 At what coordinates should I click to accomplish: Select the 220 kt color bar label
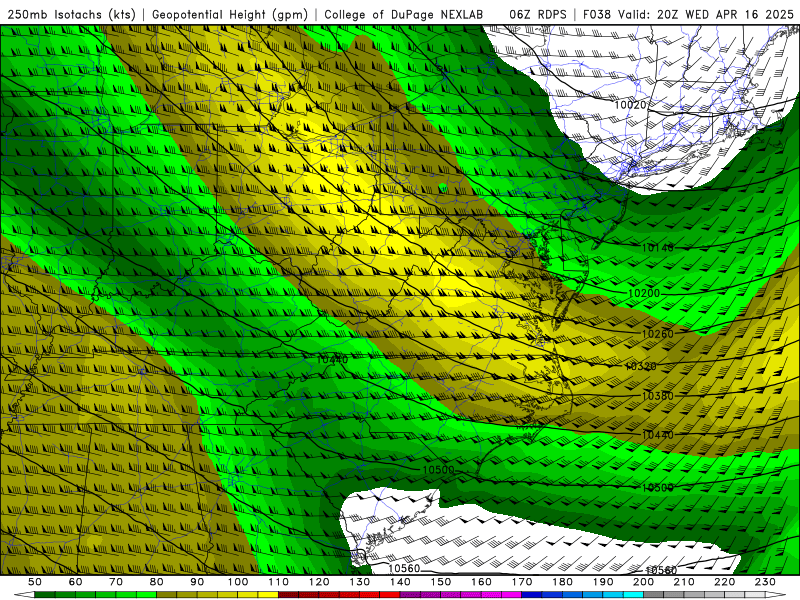coord(724,582)
